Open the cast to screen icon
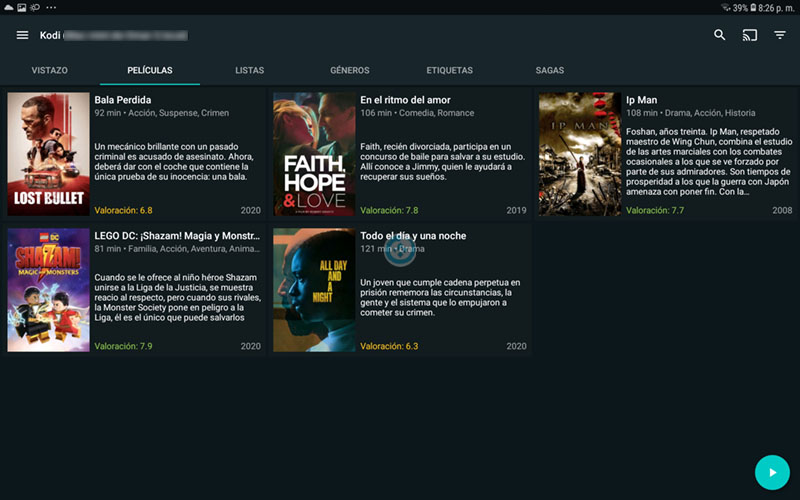Viewport: 800px width, 500px height. (x=750, y=35)
